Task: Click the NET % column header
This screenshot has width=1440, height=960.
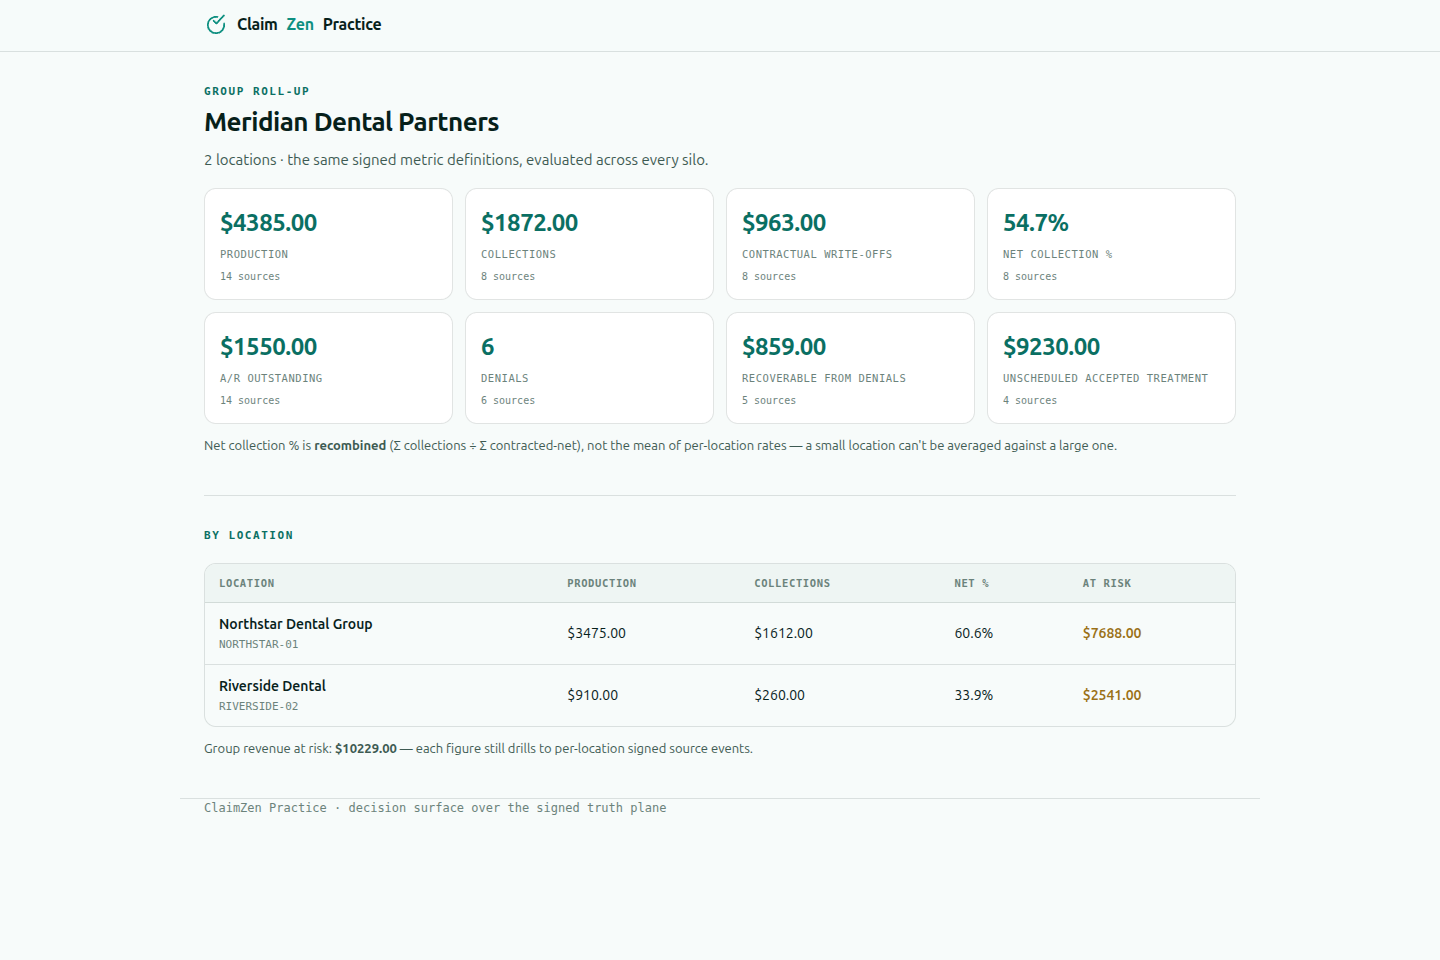Action: click(971, 583)
